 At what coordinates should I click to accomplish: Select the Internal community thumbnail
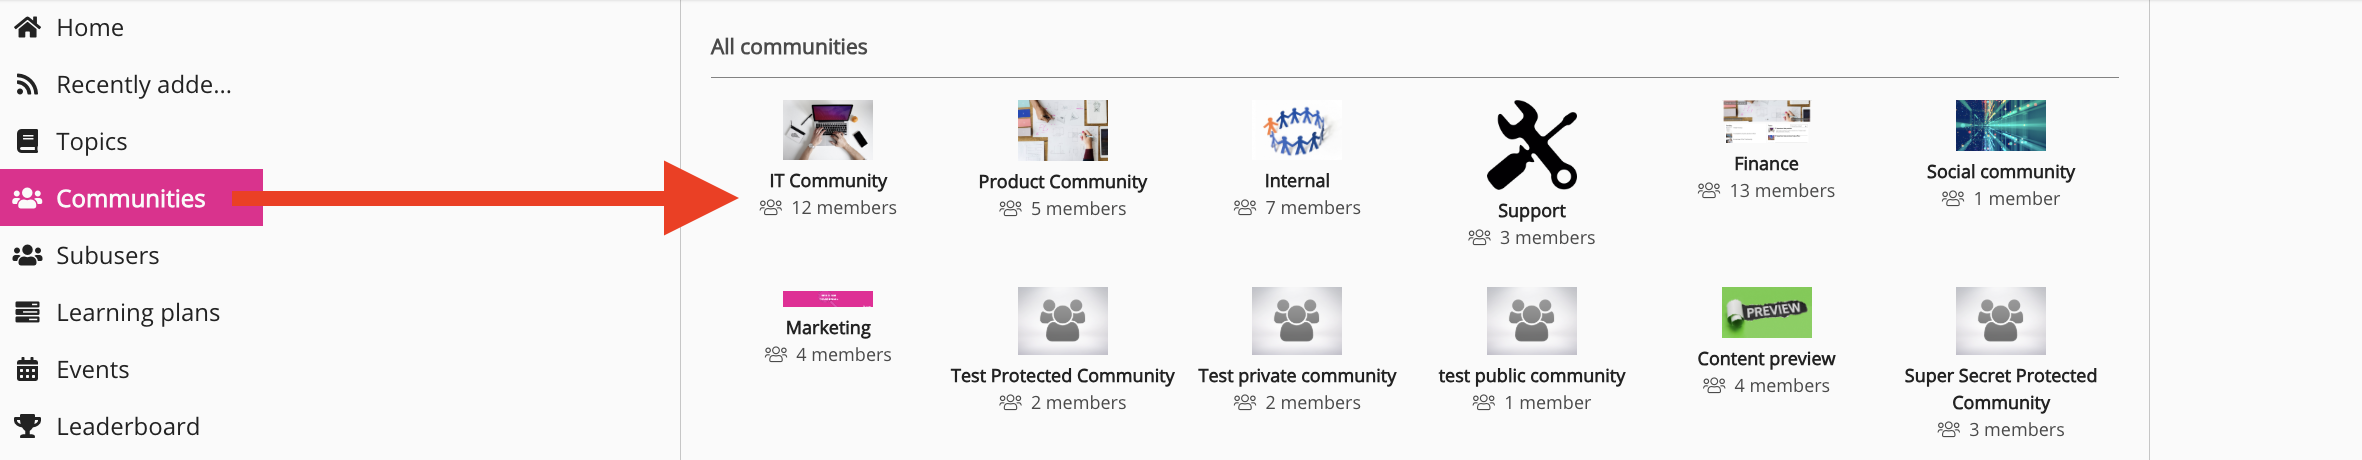(1297, 130)
